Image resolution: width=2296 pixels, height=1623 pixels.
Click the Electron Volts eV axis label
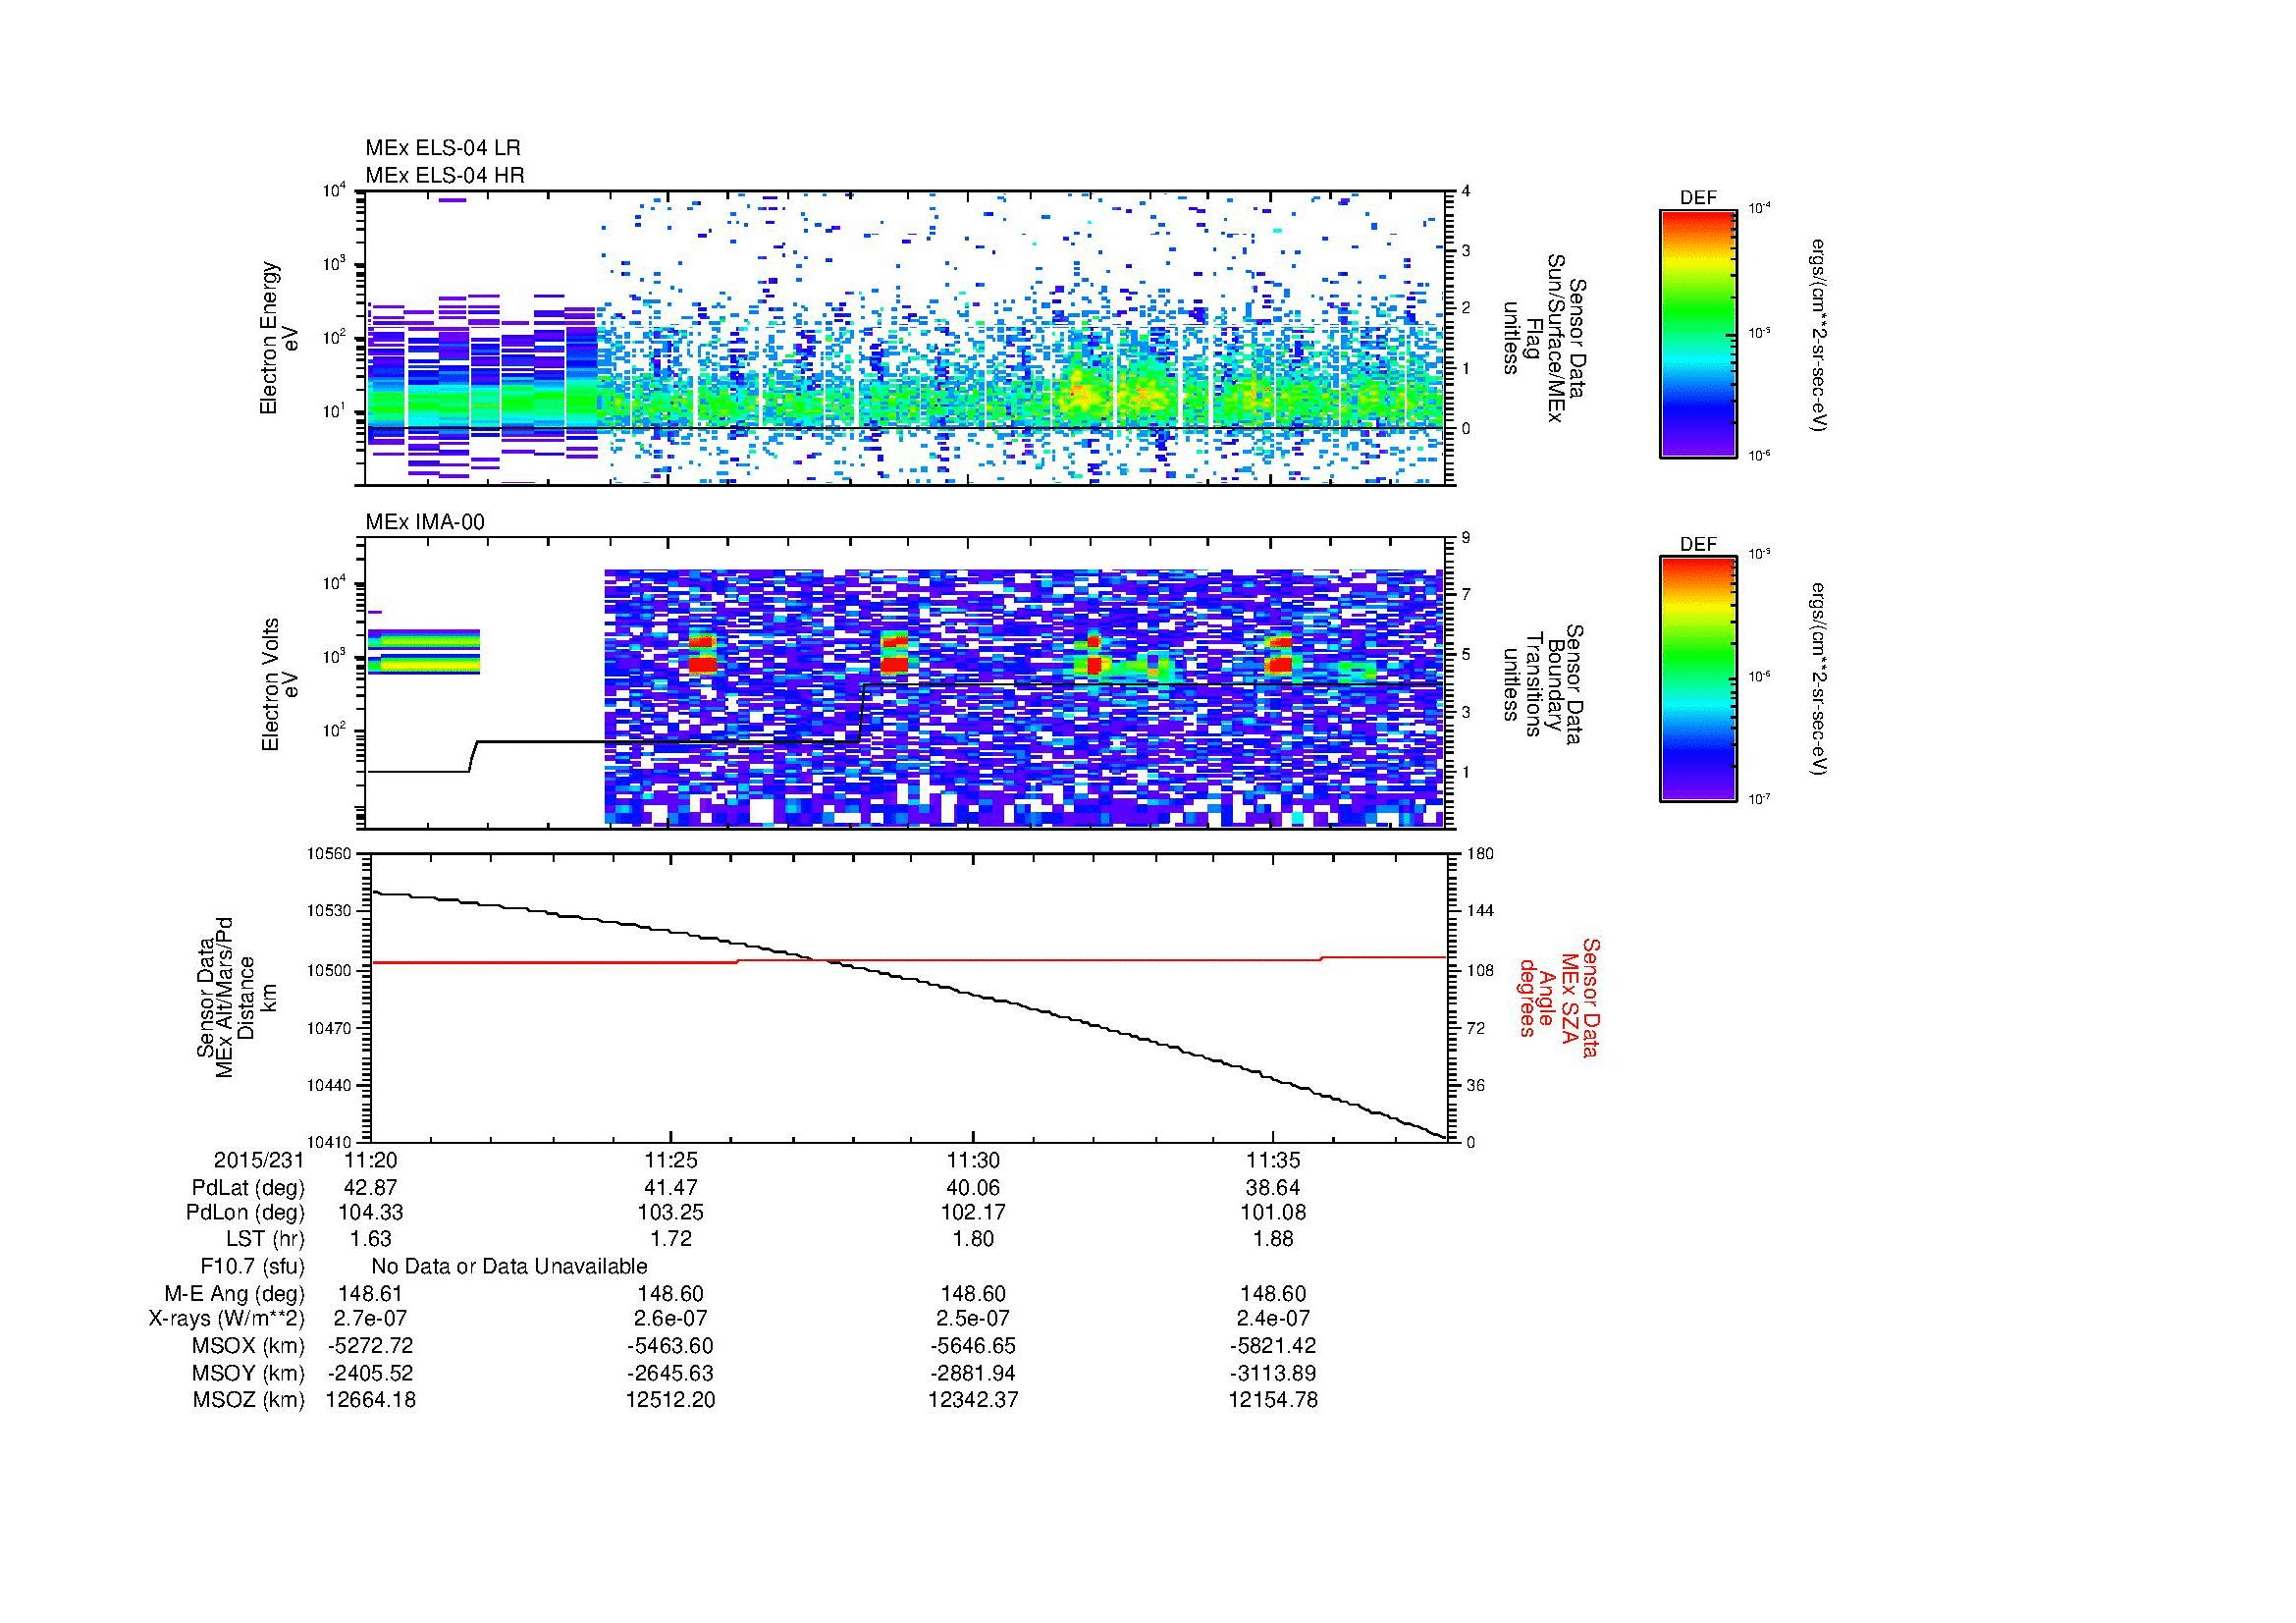pos(280,685)
